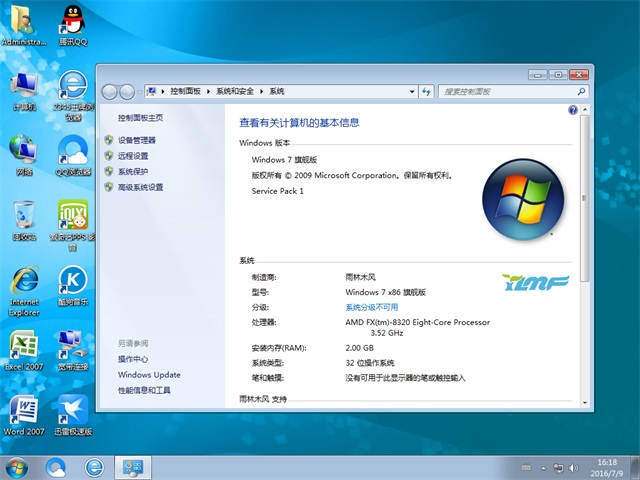640x480 pixels.
Task: Click the Show Desktop strip
Action: [635, 468]
